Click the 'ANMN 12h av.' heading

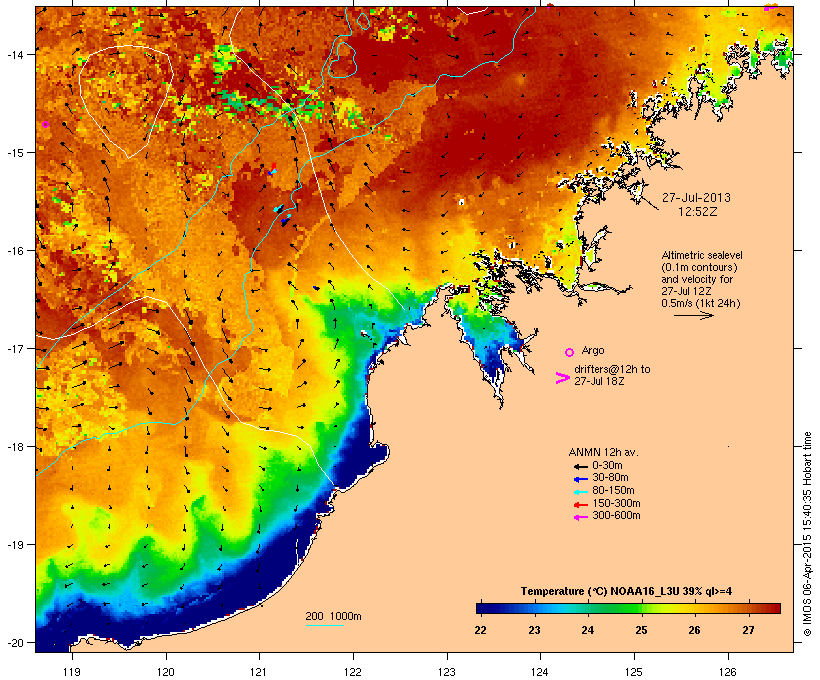click(603, 452)
